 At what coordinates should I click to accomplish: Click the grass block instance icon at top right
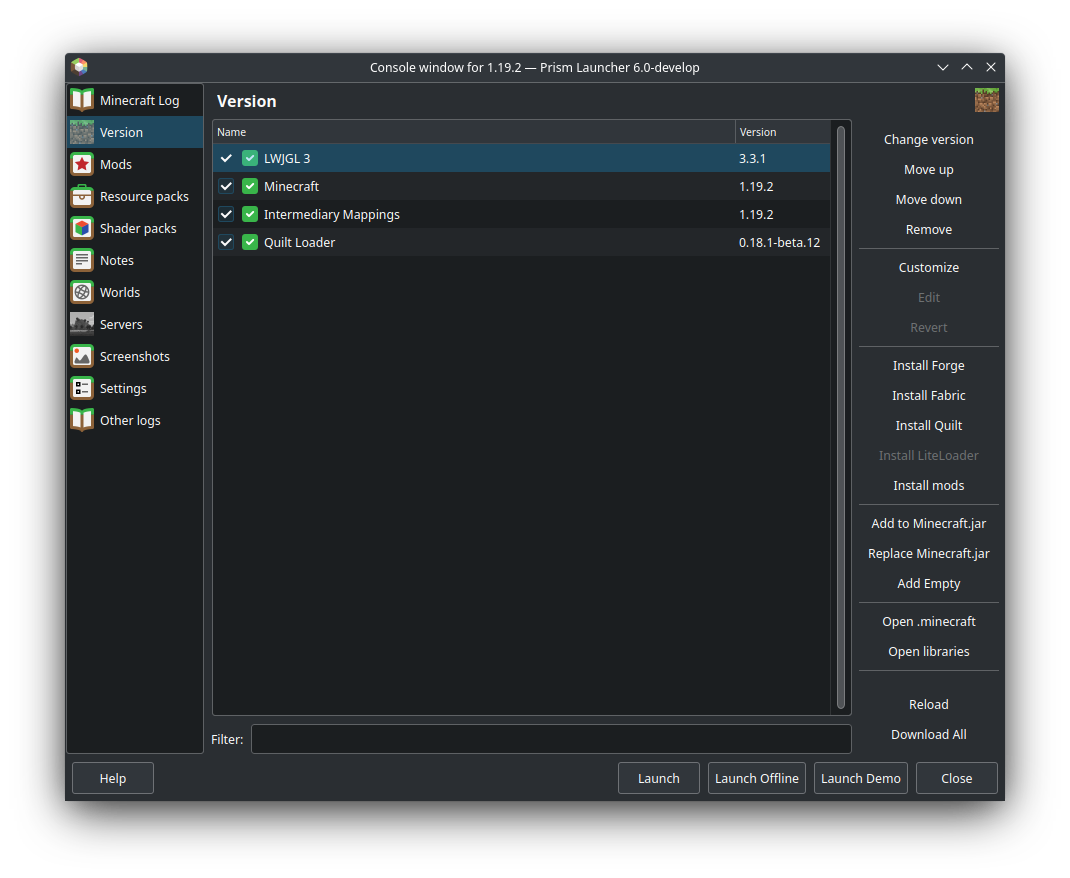(986, 100)
